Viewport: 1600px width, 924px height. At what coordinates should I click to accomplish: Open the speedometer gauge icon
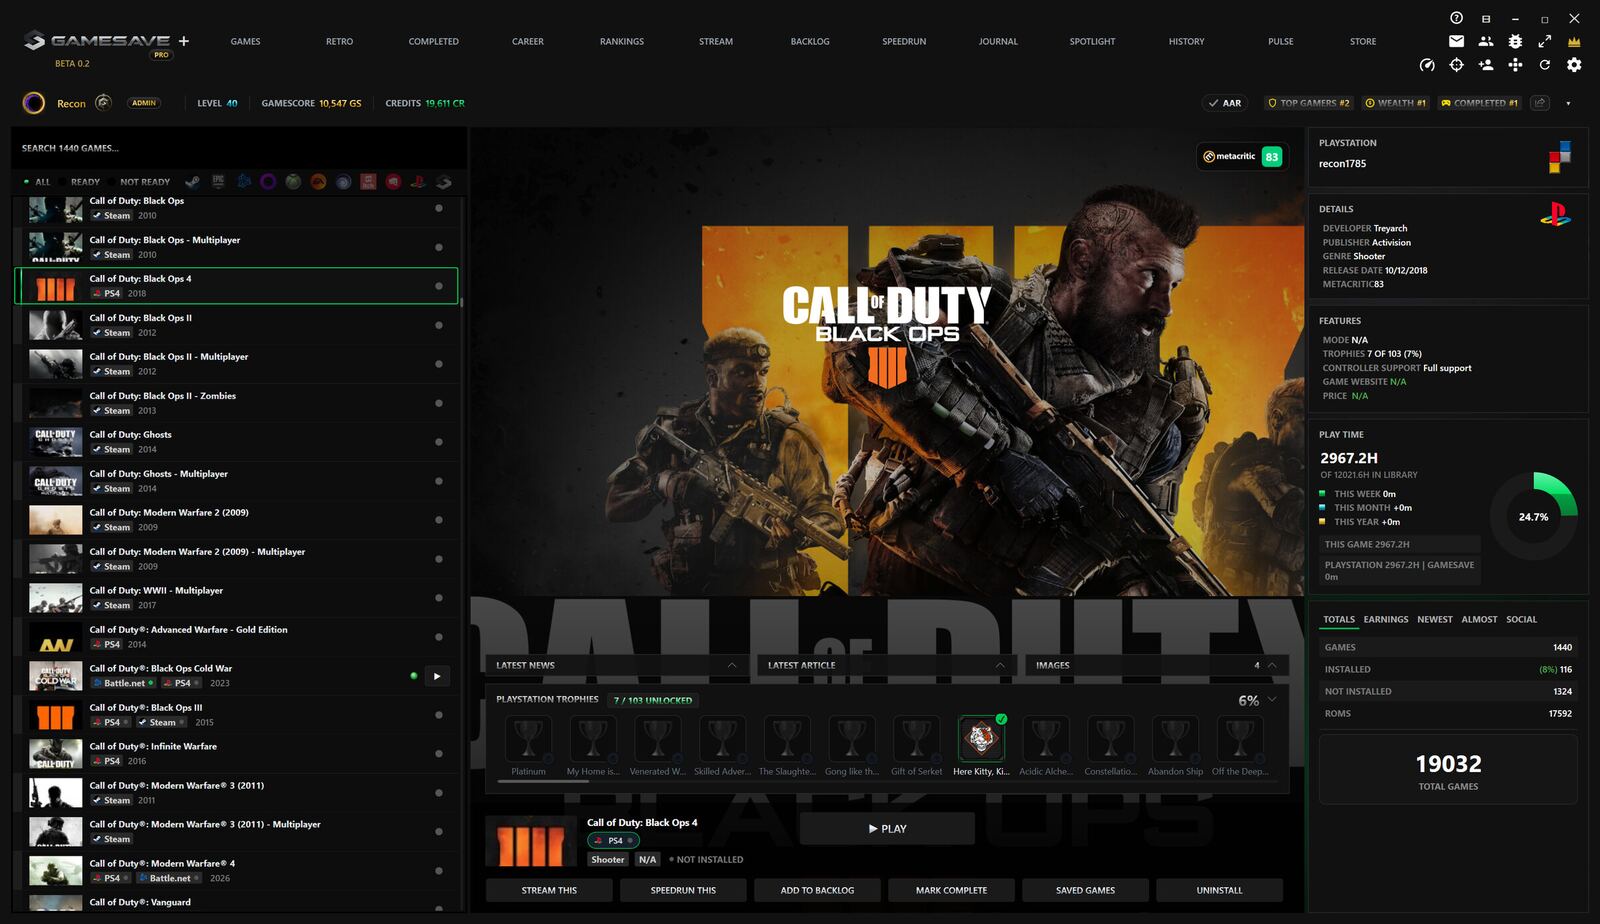click(1427, 65)
